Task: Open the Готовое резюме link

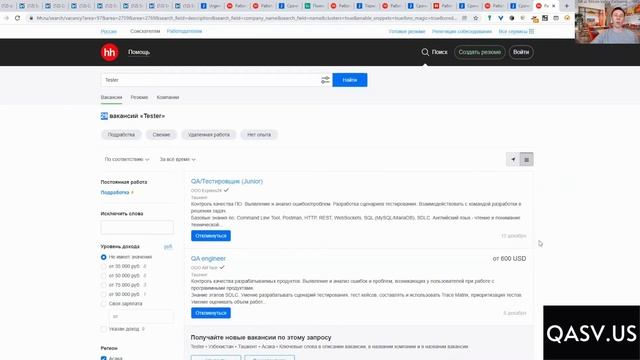Action: click(x=407, y=31)
